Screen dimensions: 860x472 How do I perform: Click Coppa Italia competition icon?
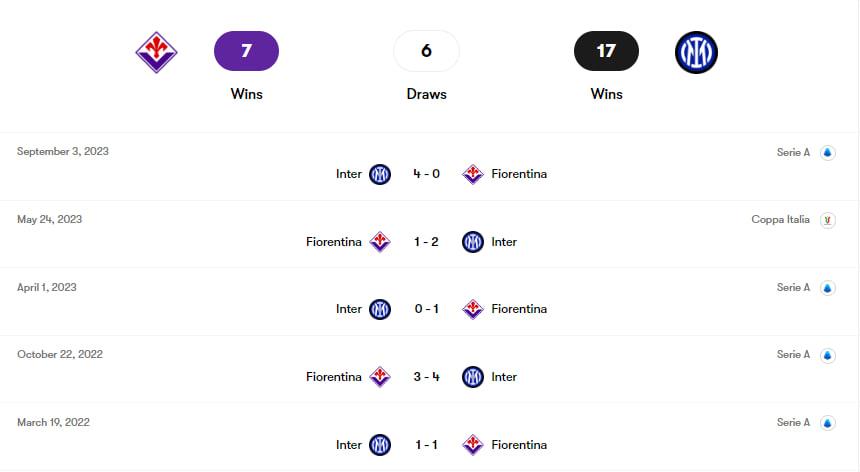(827, 220)
